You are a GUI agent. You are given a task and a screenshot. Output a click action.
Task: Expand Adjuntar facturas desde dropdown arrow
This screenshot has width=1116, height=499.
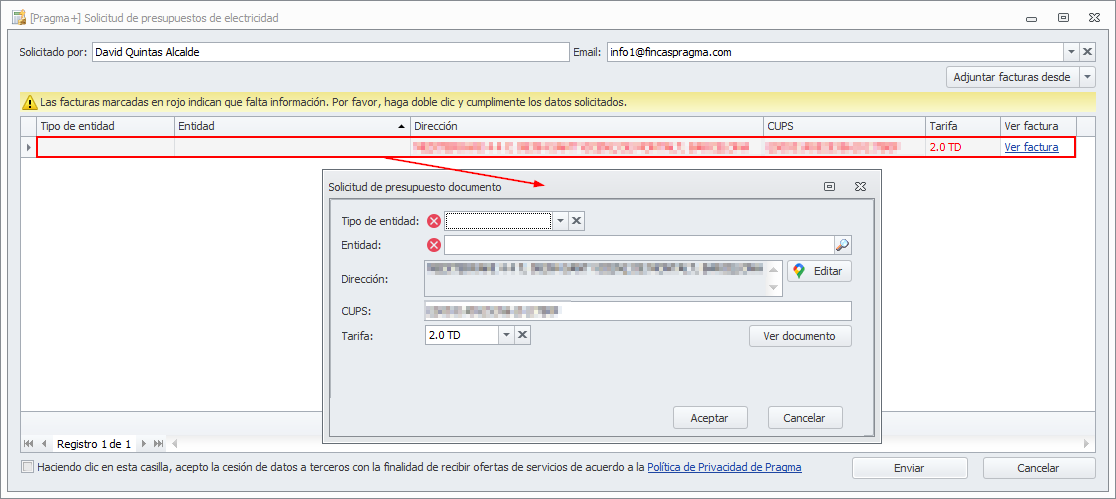coord(1087,77)
